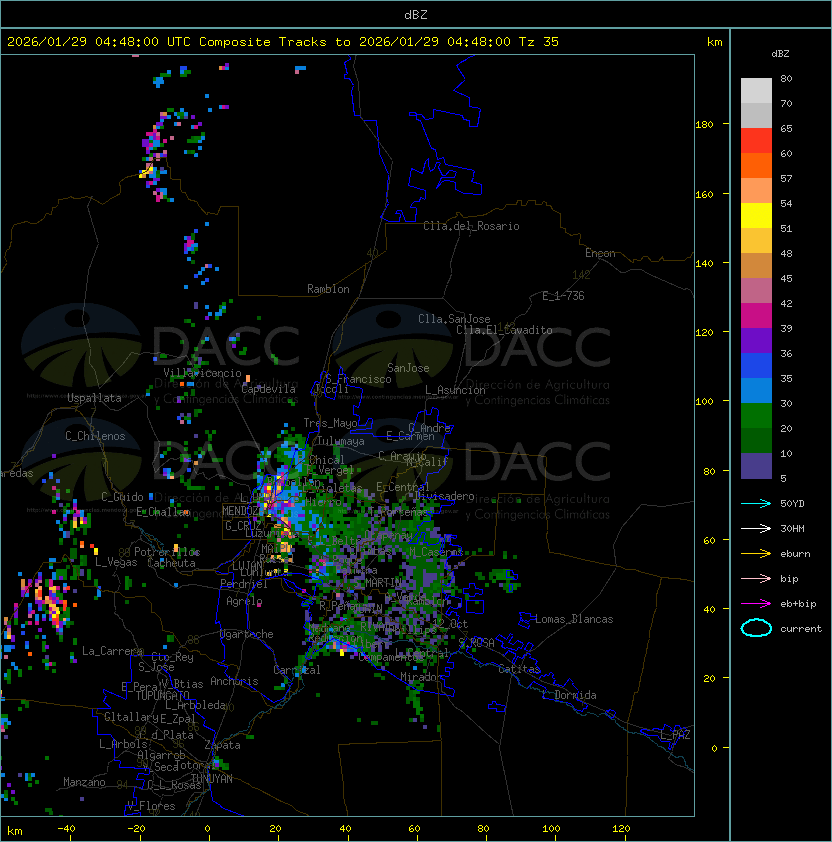
Task: Click the 'TUNUYAN' map label
Action: point(212,779)
